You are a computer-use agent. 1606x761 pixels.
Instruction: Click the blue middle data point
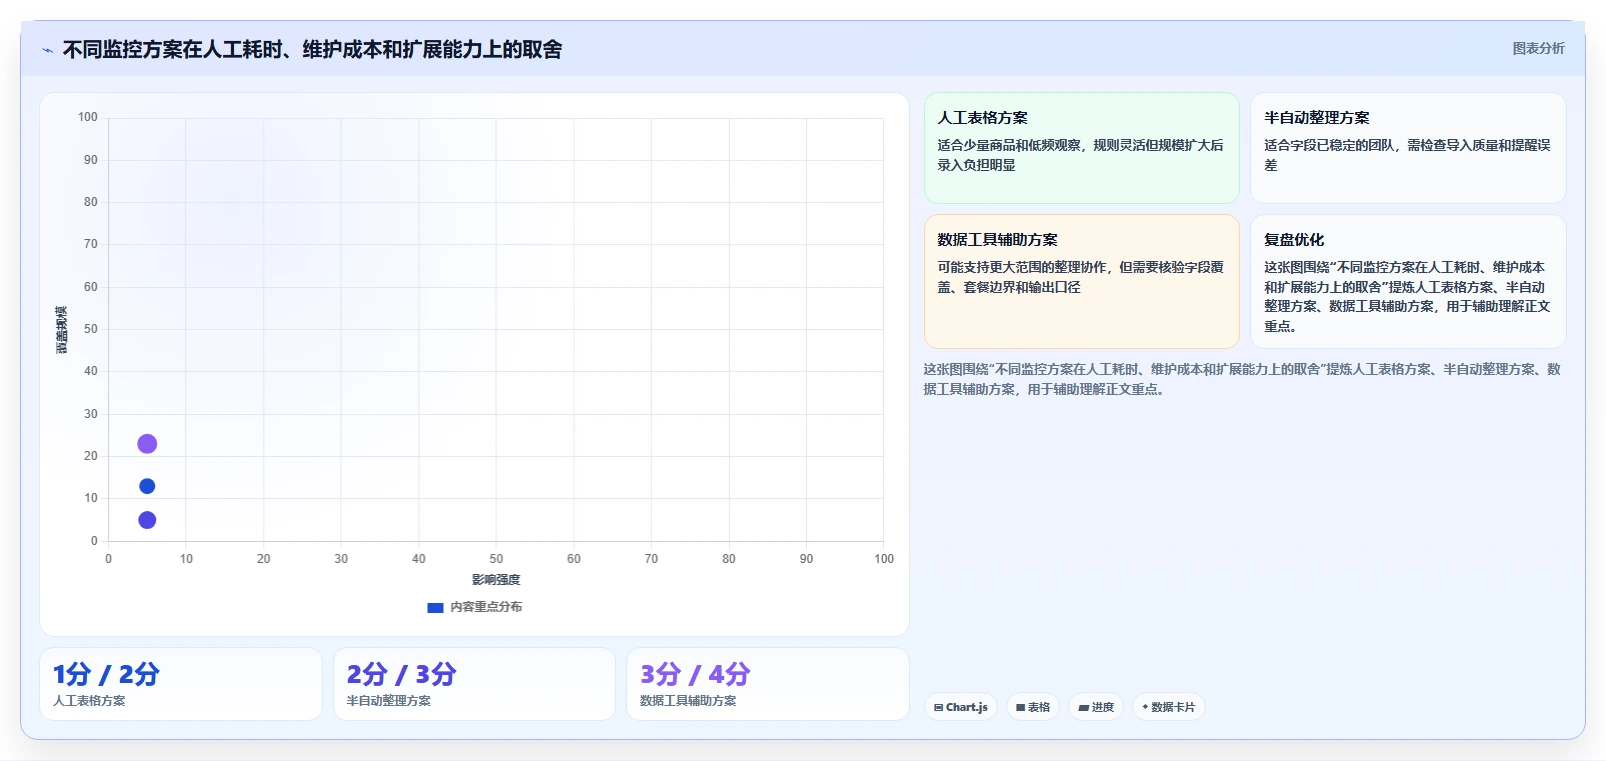point(147,486)
